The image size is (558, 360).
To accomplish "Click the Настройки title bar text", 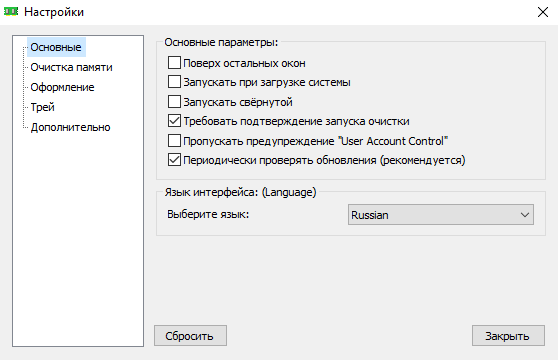I will coord(54,12).
